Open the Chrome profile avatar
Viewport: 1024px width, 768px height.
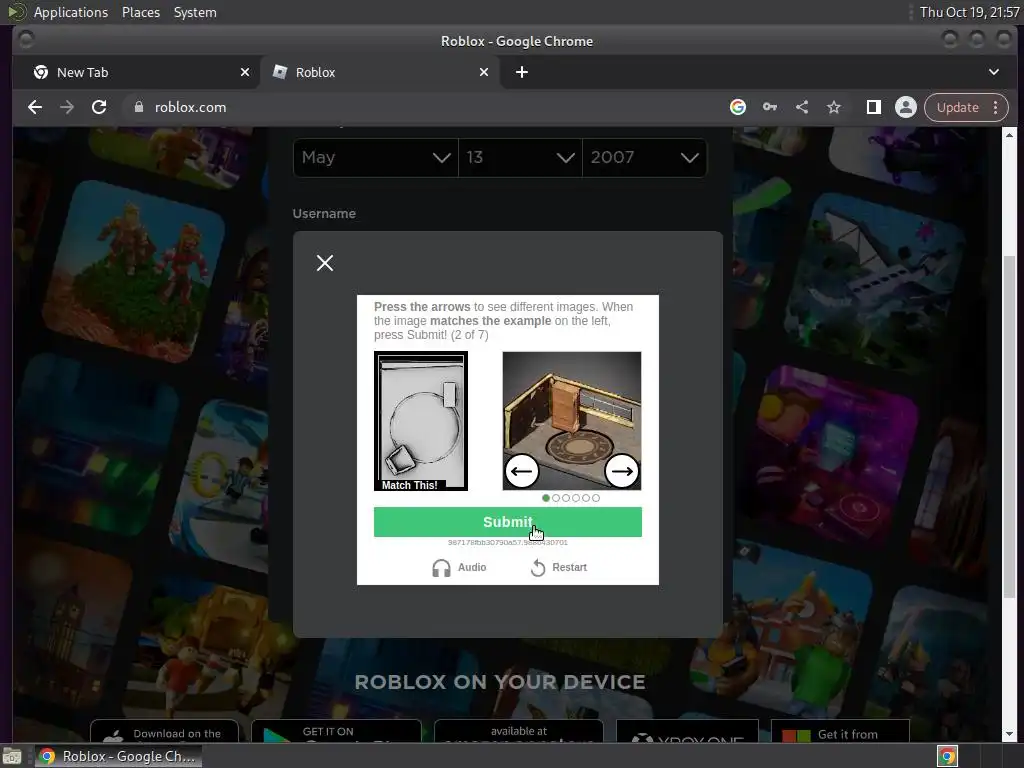pos(906,107)
